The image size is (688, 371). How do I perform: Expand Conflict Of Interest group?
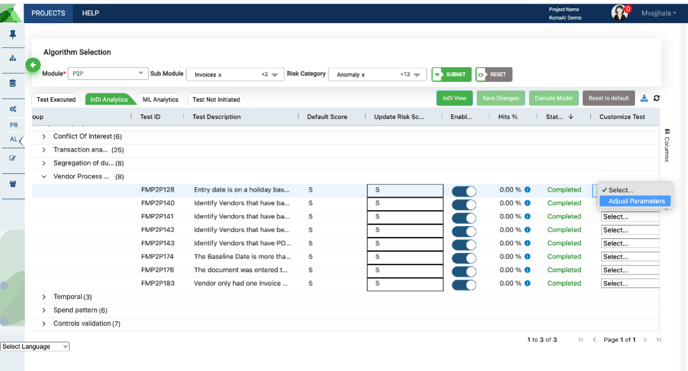44,136
